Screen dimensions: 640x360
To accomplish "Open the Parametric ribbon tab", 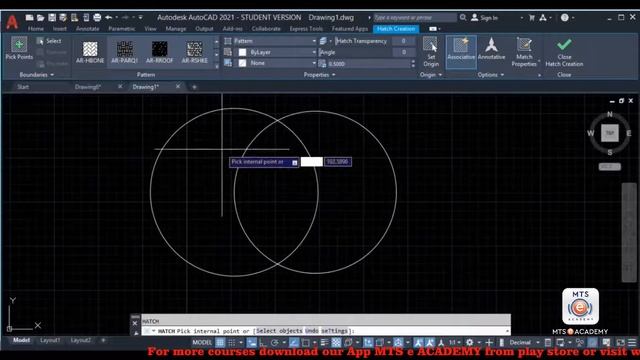I will click(x=122, y=29).
